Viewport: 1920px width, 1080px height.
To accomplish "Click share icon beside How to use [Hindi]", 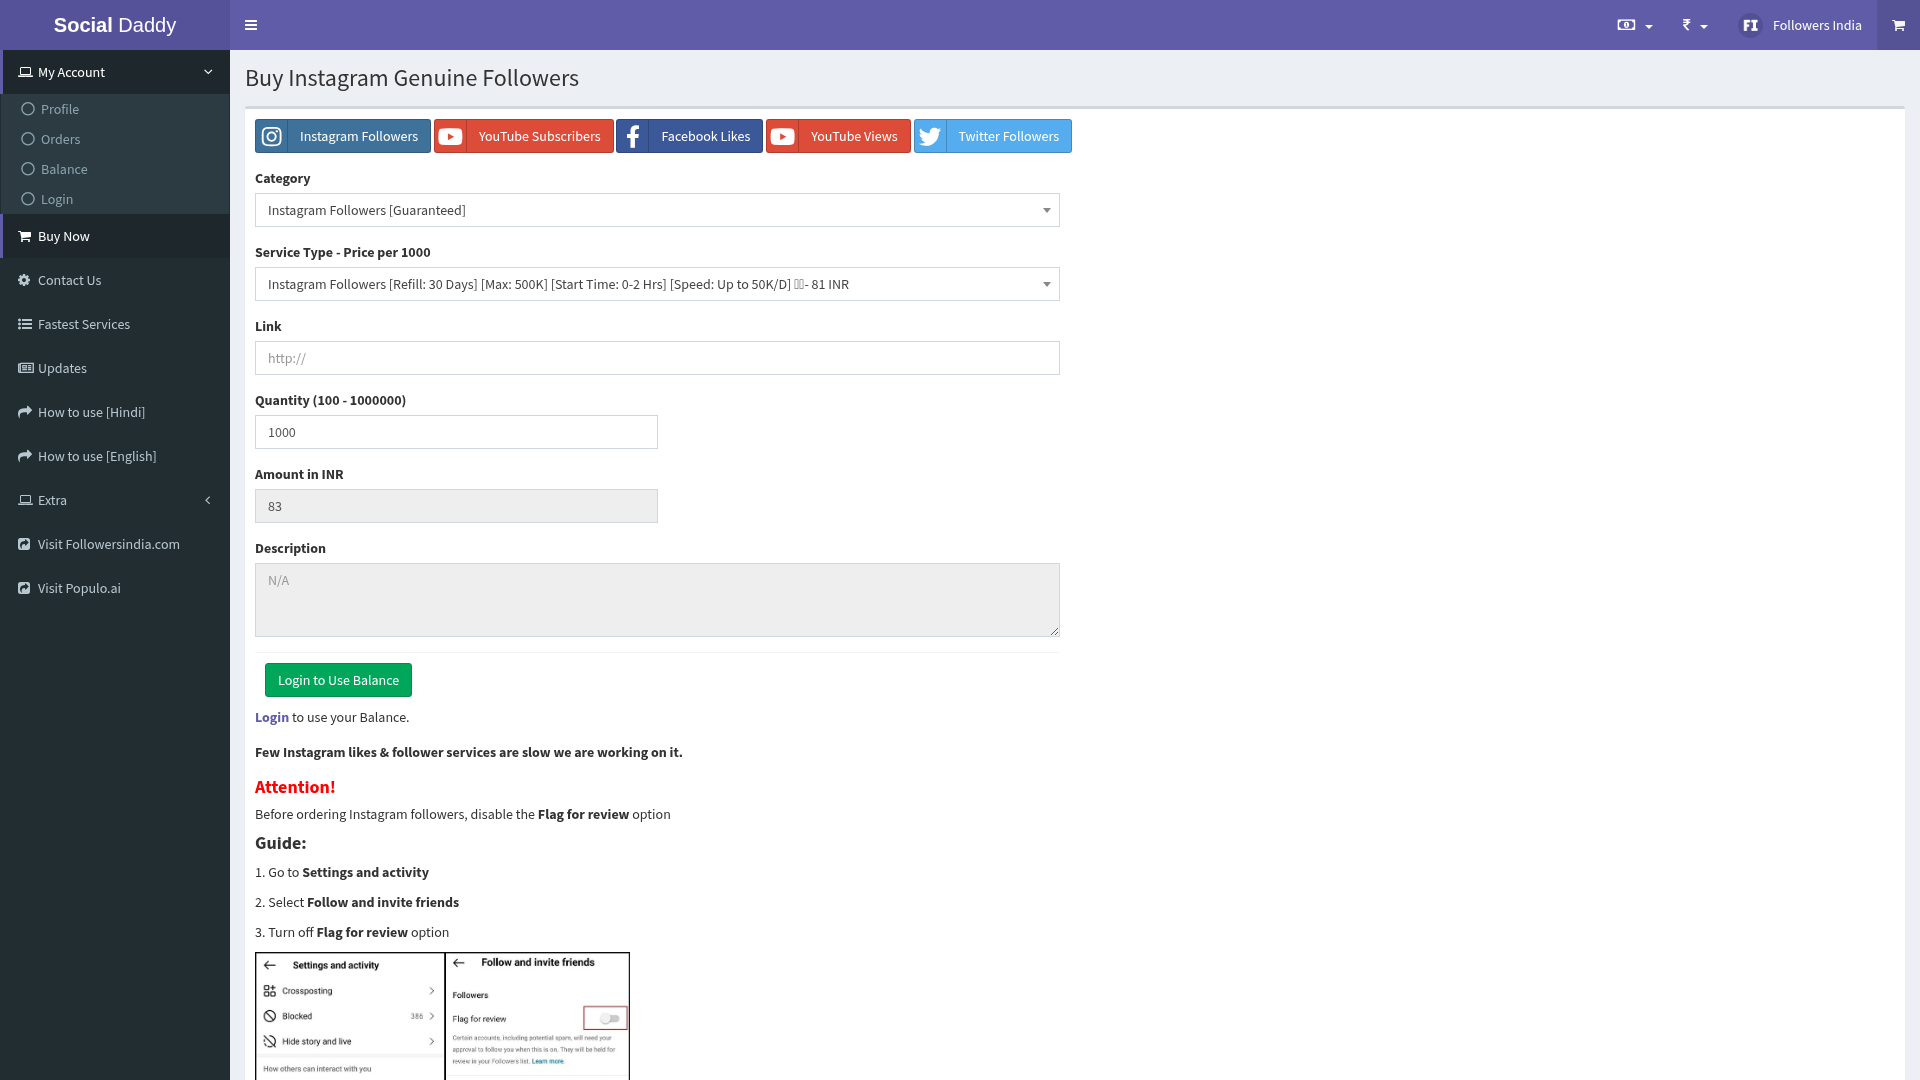I will pos(25,412).
